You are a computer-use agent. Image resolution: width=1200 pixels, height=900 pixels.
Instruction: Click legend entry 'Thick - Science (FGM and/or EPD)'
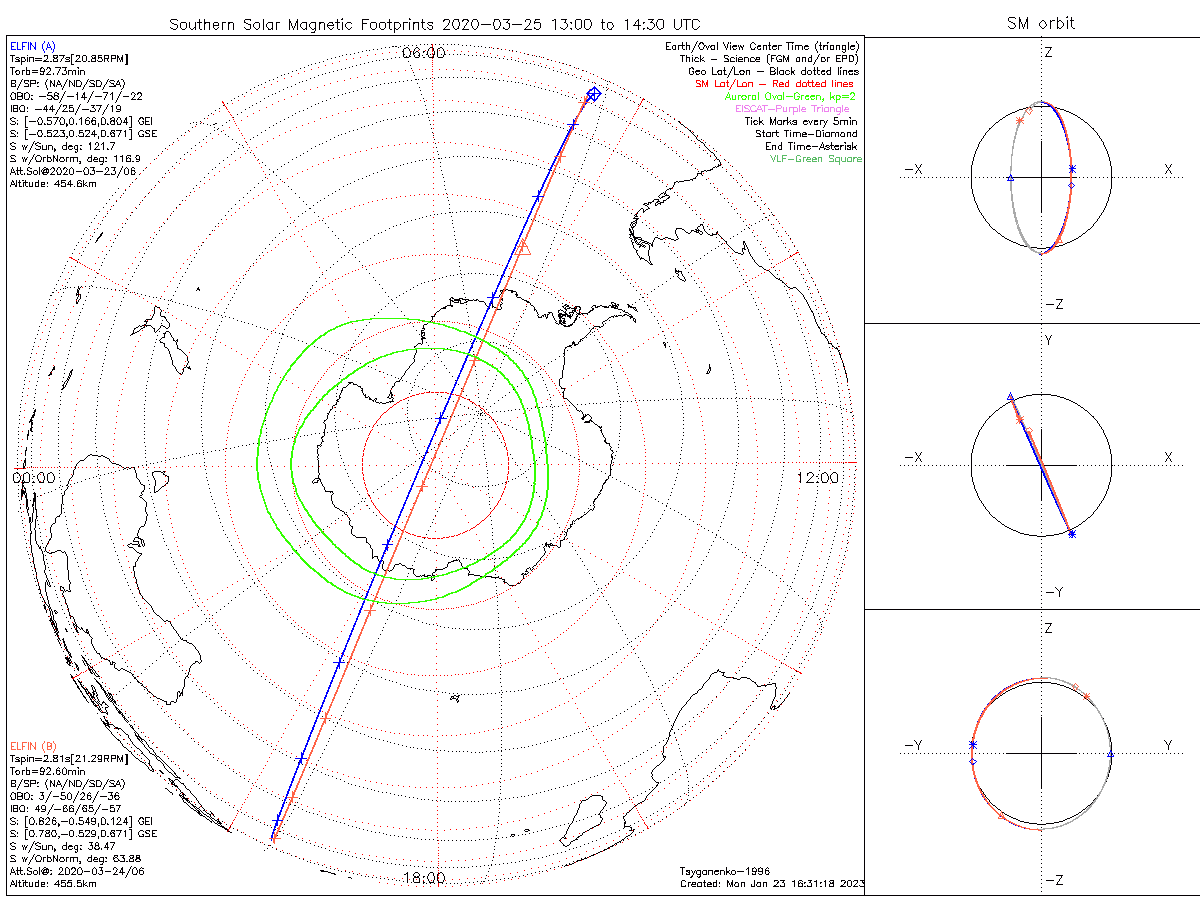click(x=770, y=59)
